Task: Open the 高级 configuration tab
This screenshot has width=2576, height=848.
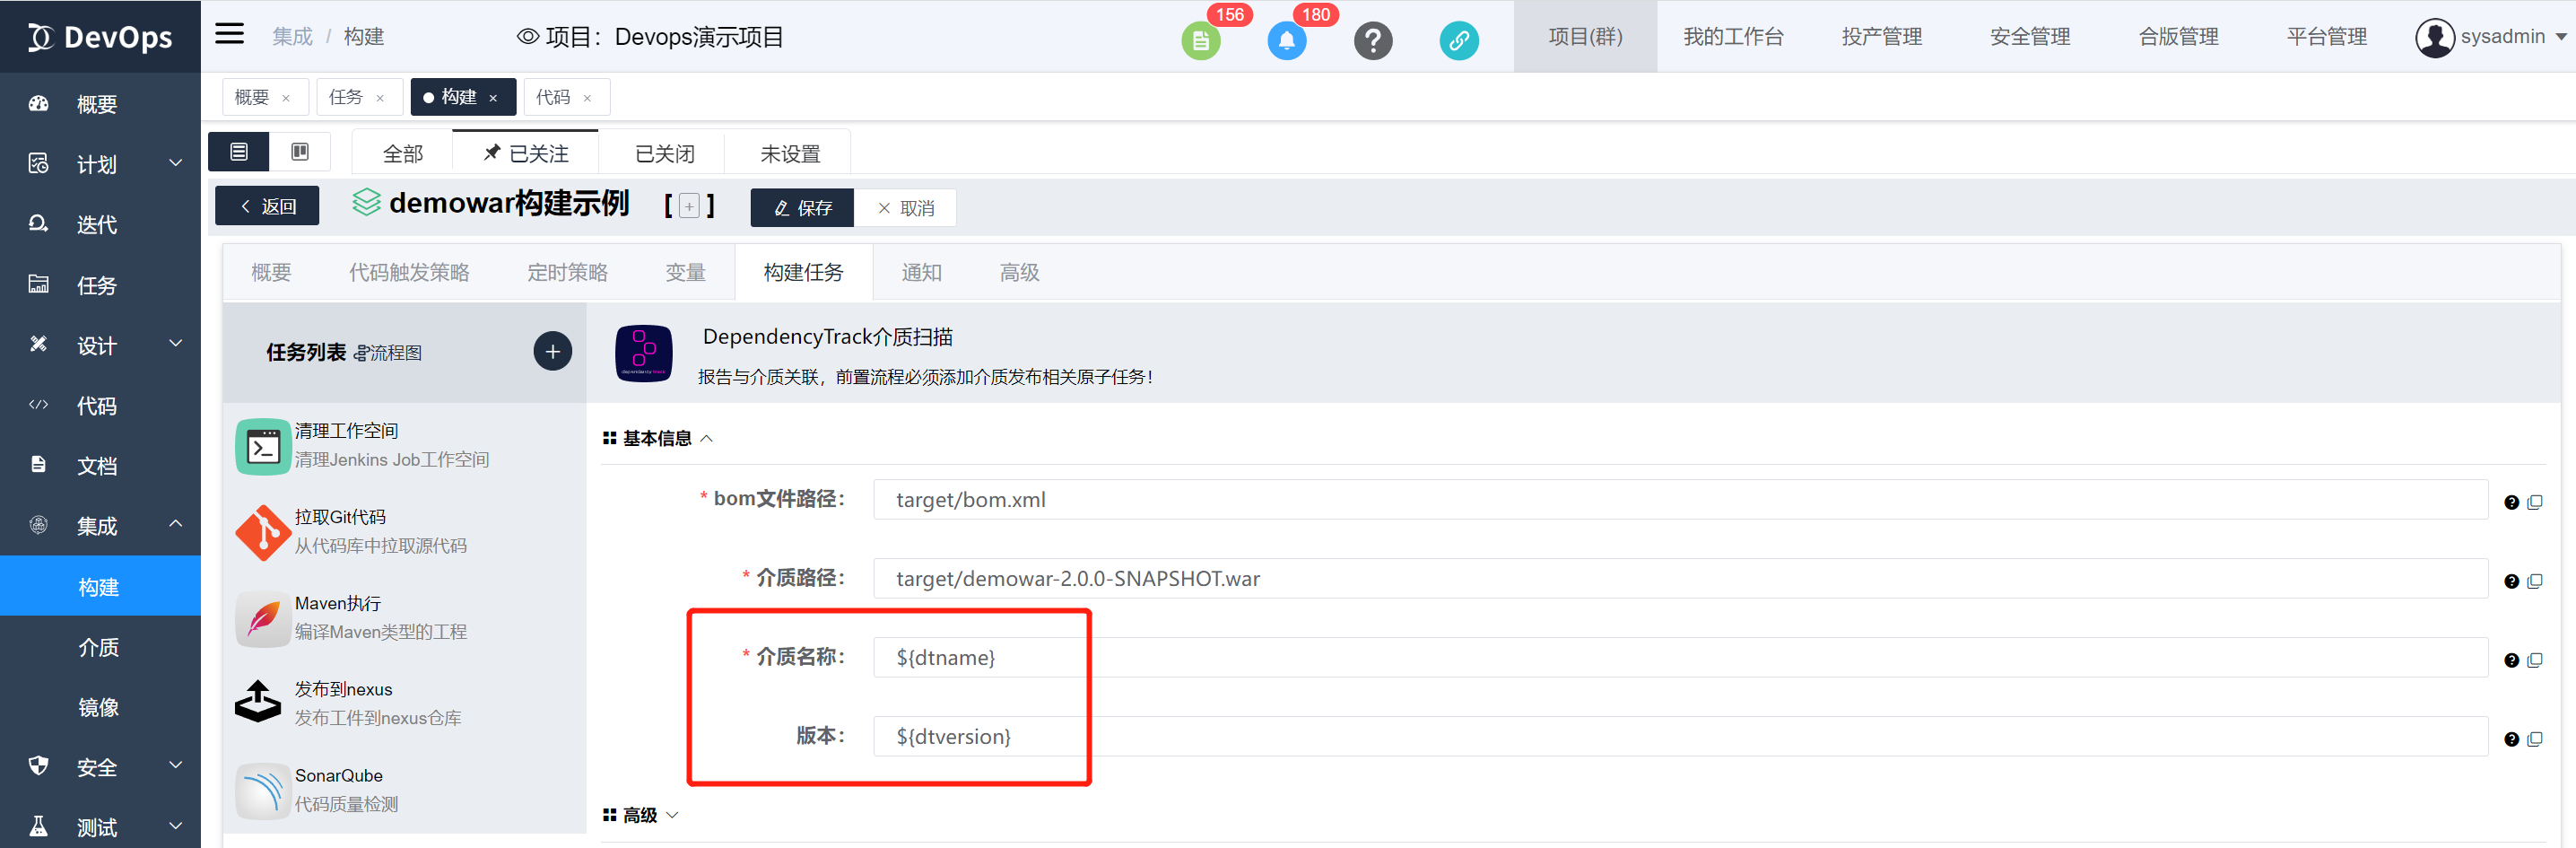Action: point(1020,272)
